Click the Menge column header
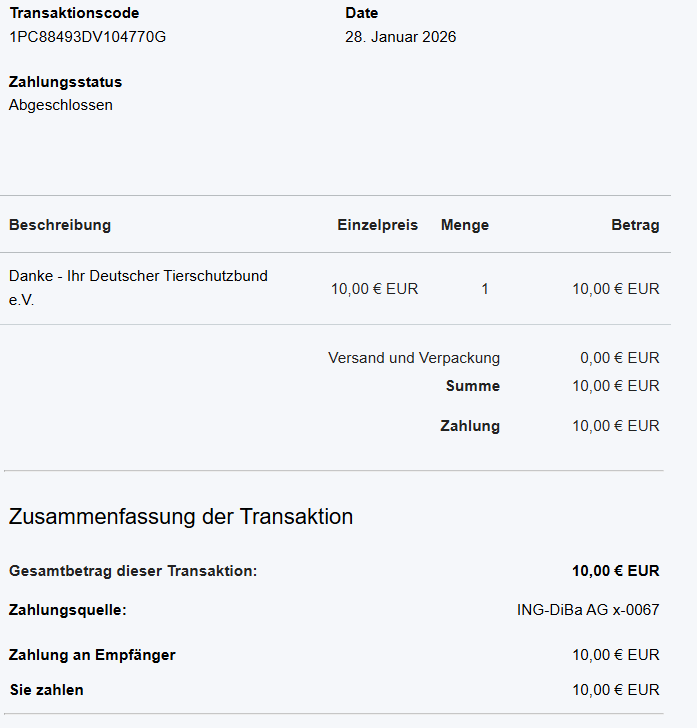 [465, 225]
